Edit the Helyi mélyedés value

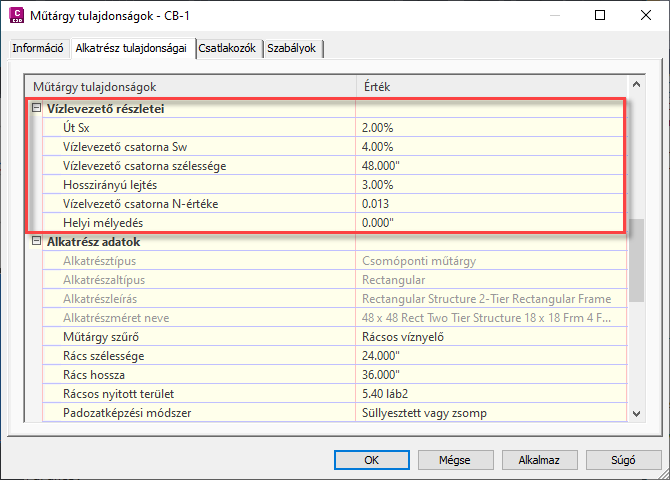click(x=490, y=222)
